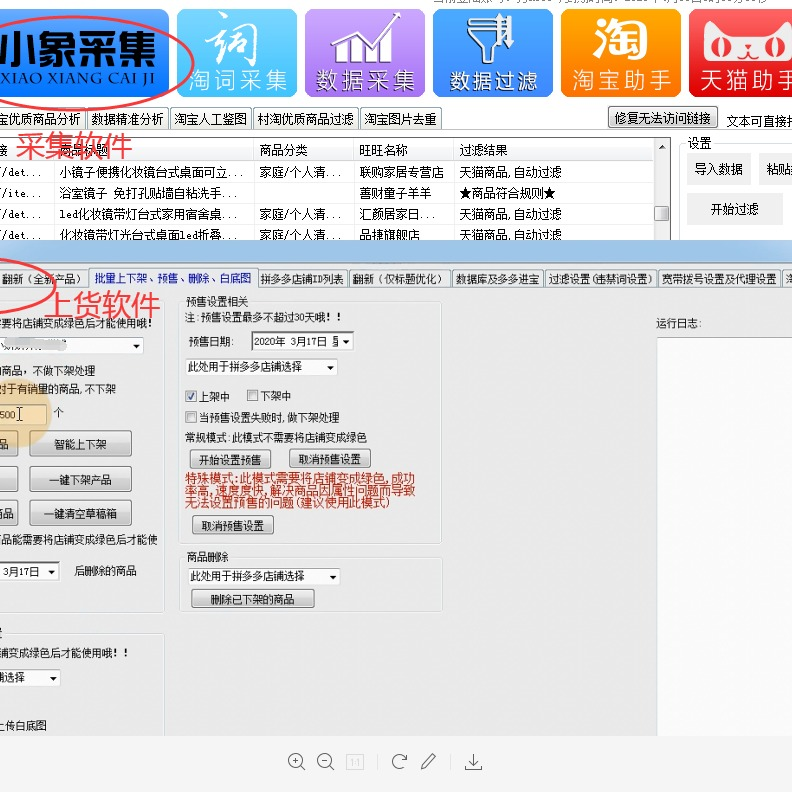Open the 淘宝助手 orange tile
This screenshot has width=792, height=792.
[621, 53]
